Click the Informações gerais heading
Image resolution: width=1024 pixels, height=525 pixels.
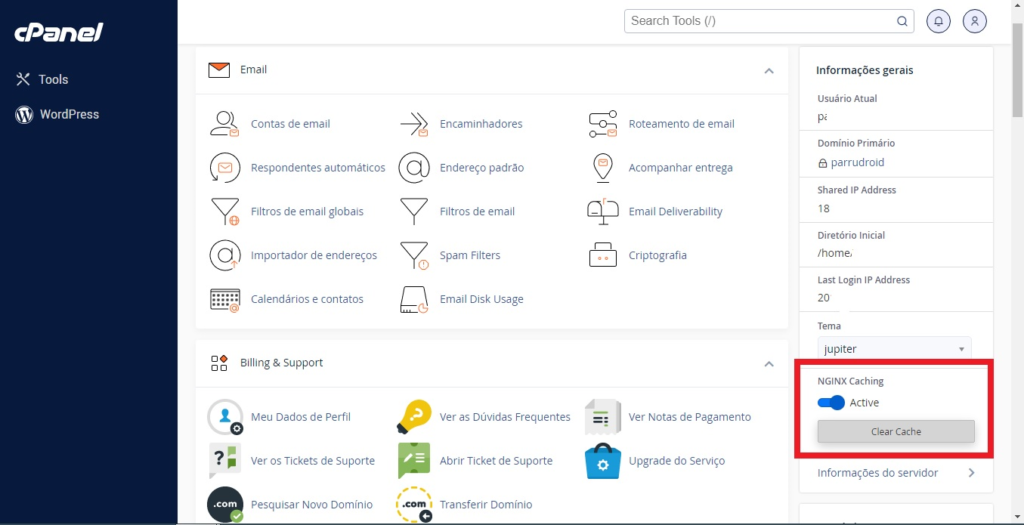865,71
